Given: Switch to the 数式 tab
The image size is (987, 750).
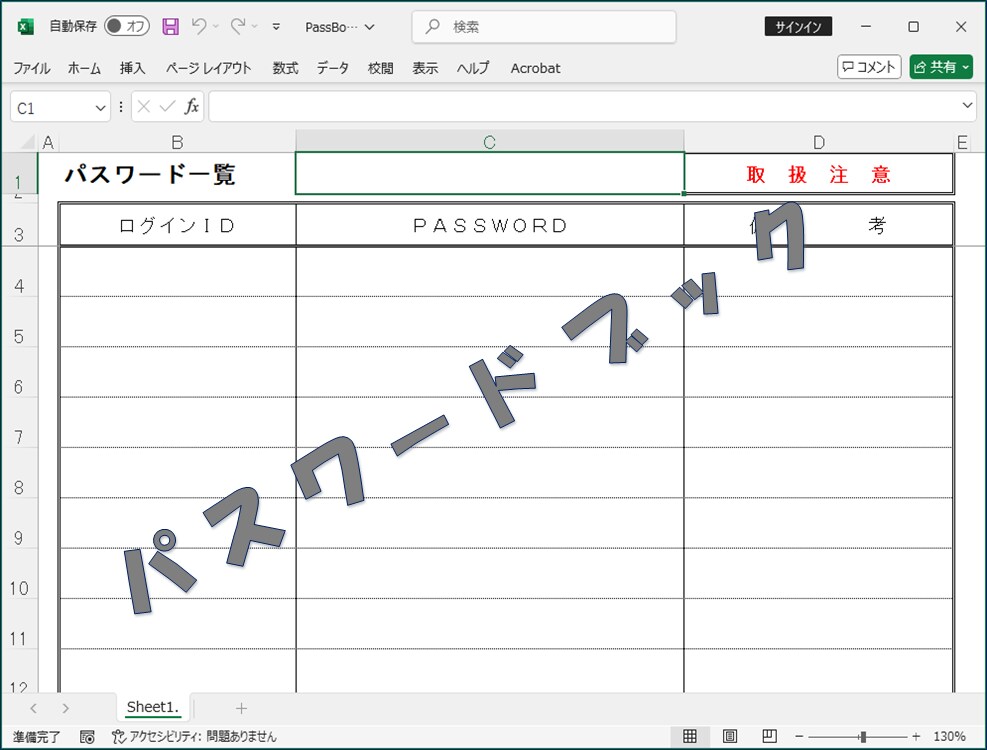Looking at the screenshot, I should click(x=285, y=68).
